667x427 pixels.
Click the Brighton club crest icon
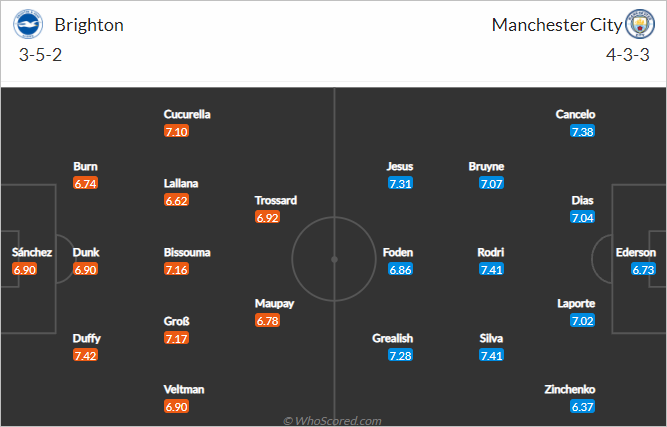[28, 24]
